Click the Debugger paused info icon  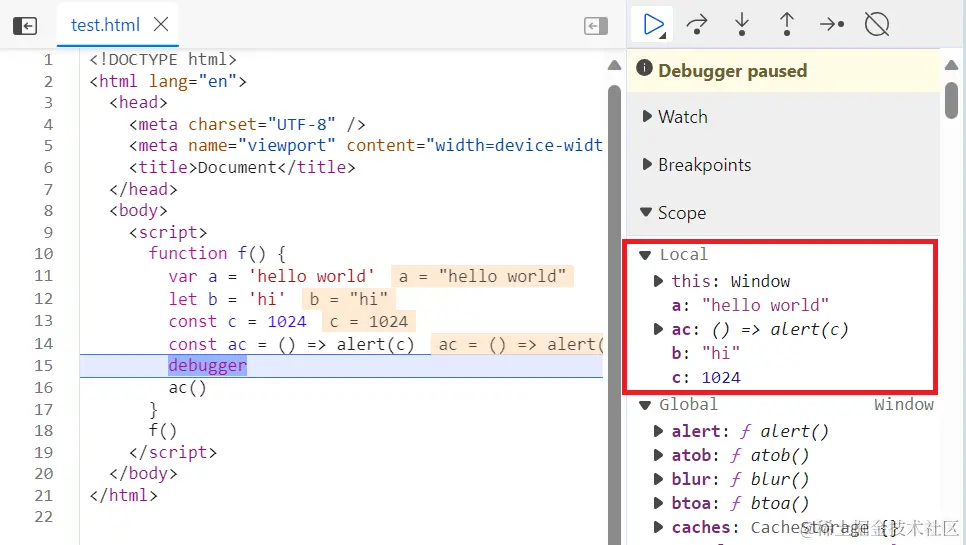click(644, 68)
